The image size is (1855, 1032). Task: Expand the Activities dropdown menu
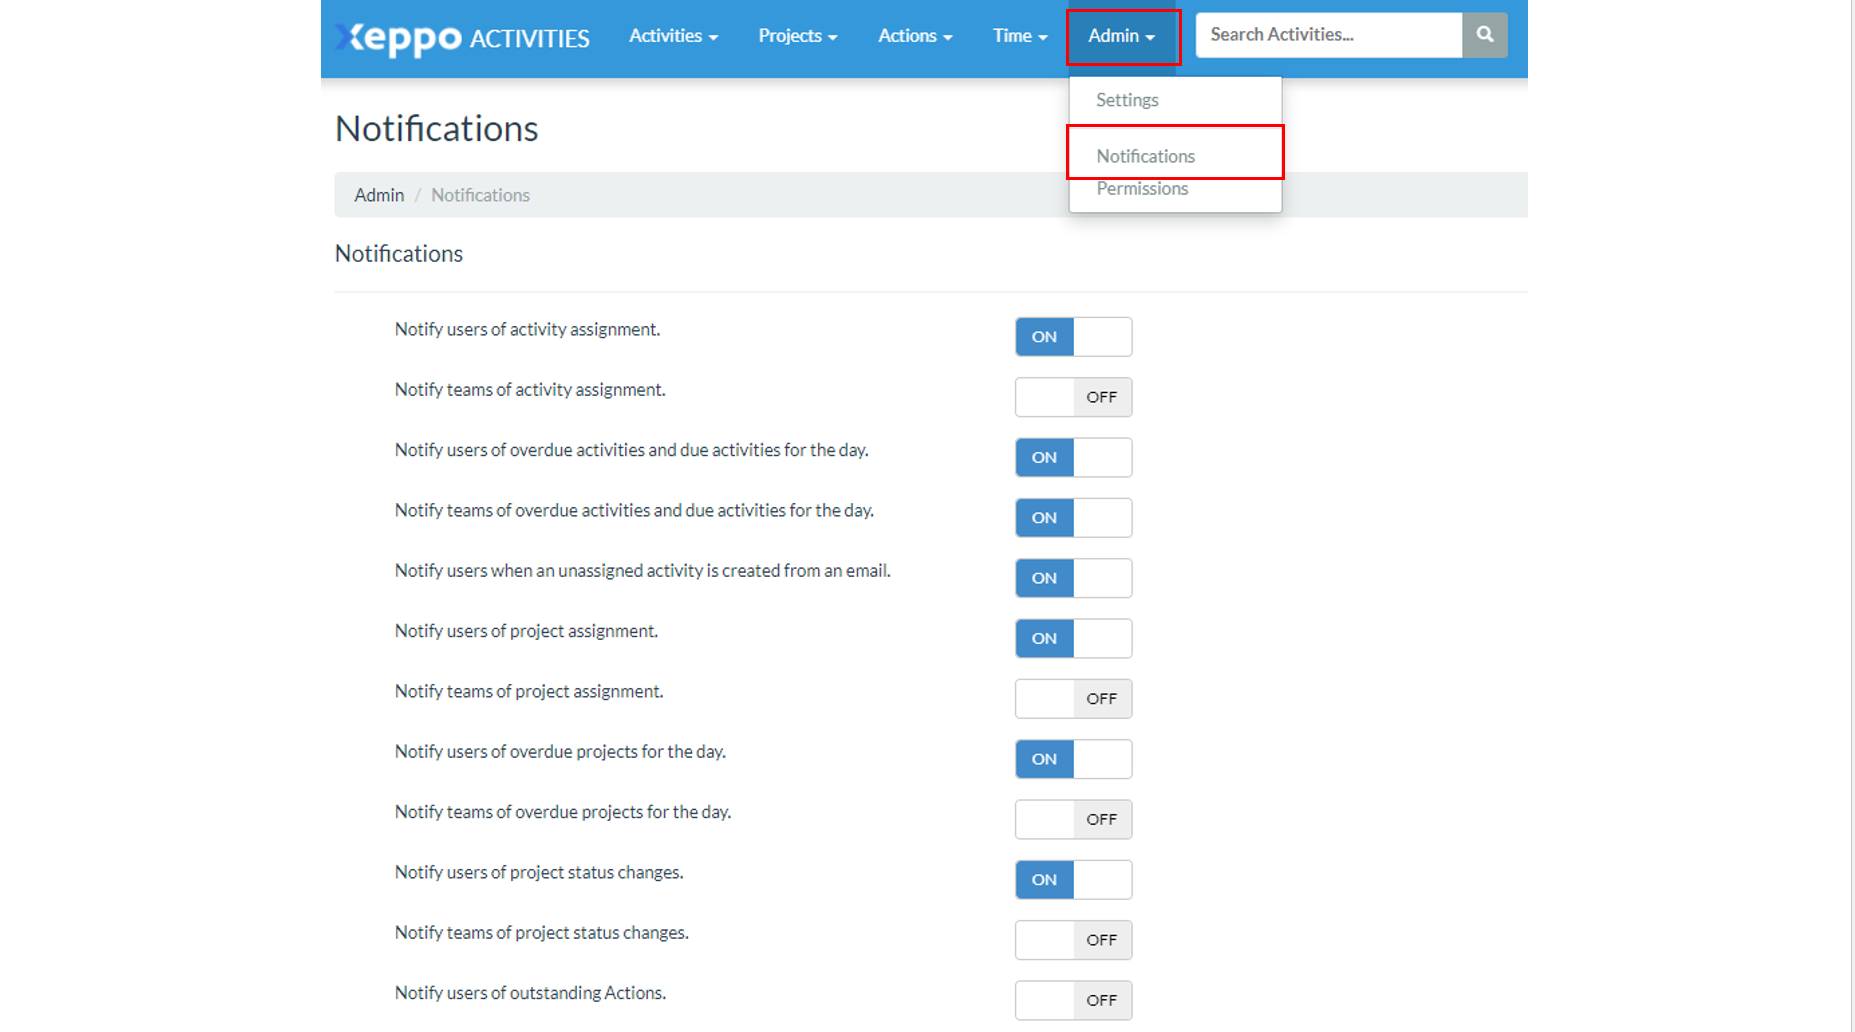673,36
